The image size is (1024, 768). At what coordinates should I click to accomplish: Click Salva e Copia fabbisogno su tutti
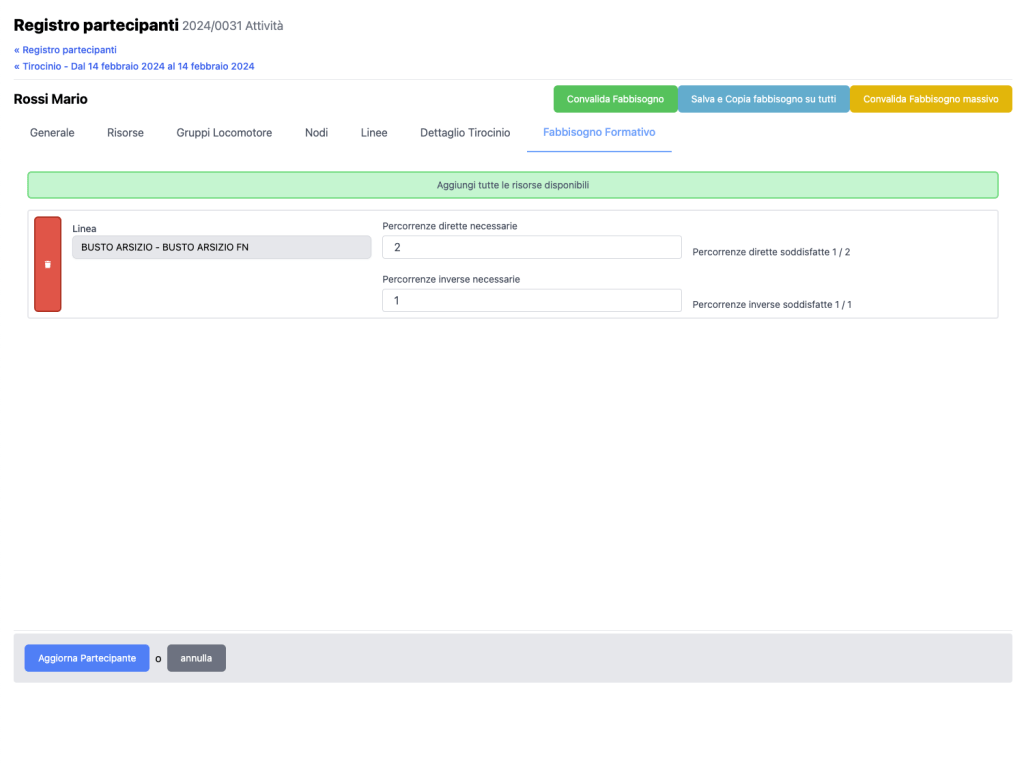pyautogui.click(x=763, y=99)
